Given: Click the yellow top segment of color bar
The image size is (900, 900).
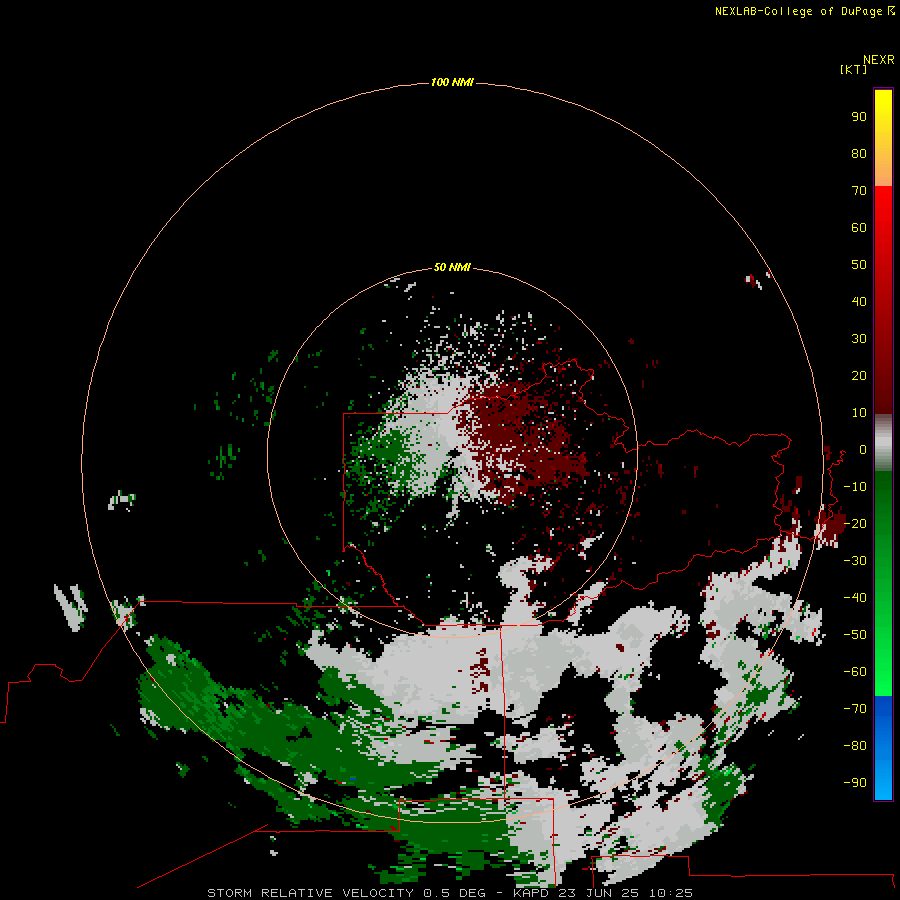Looking at the screenshot, I should tap(883, 138).
